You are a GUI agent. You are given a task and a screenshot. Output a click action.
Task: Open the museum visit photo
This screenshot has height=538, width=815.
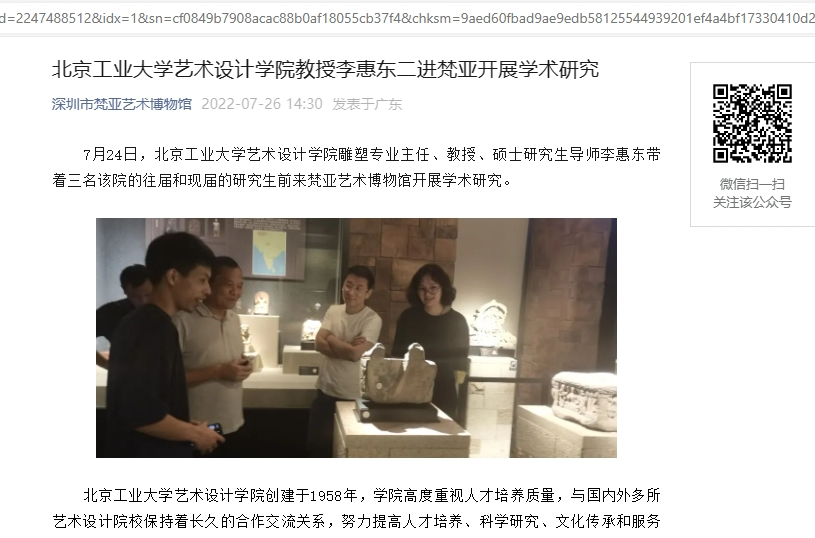[x=356, y=338]
